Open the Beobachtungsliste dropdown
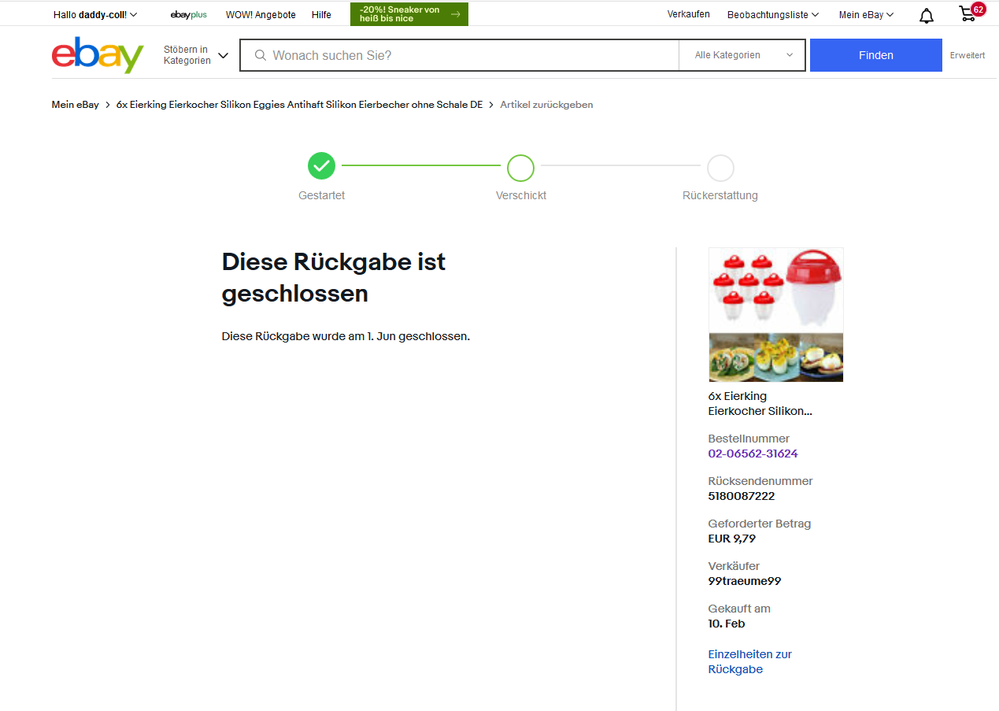This screenshot has width=999, height=711. (x=773, y=15)
